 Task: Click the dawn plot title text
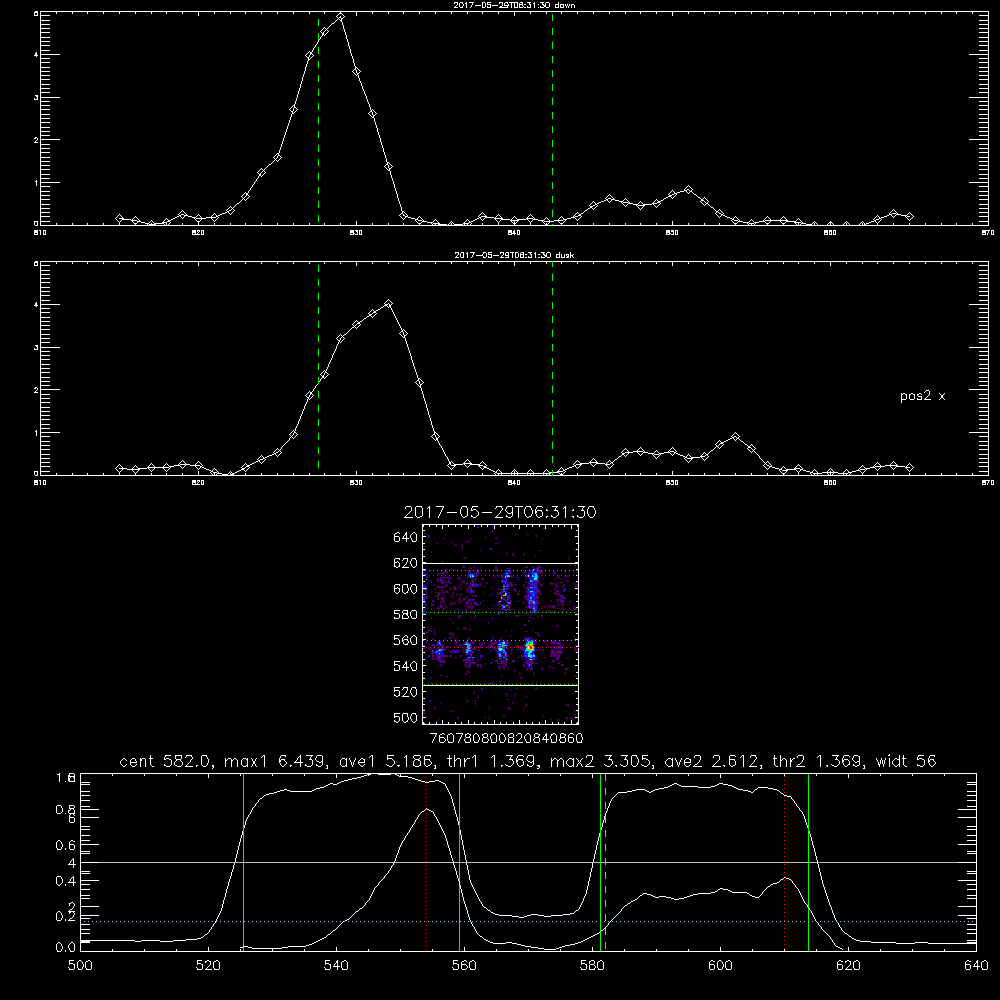(x=514, y=5)
